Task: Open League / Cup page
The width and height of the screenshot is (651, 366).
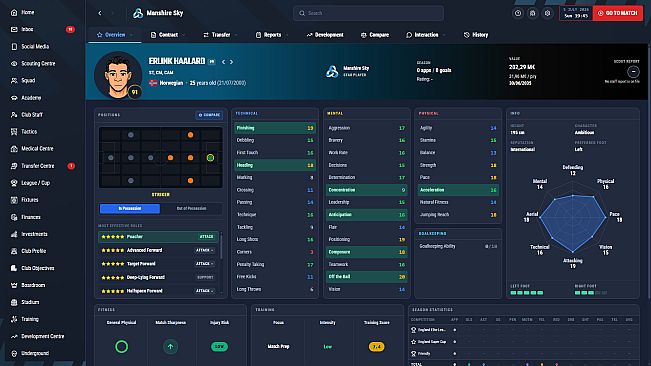Action: pyautogui.click(x=35, y=183)
